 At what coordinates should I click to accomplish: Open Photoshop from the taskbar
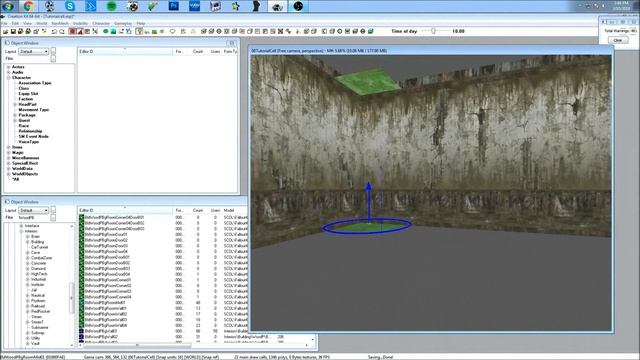(173, 6)
